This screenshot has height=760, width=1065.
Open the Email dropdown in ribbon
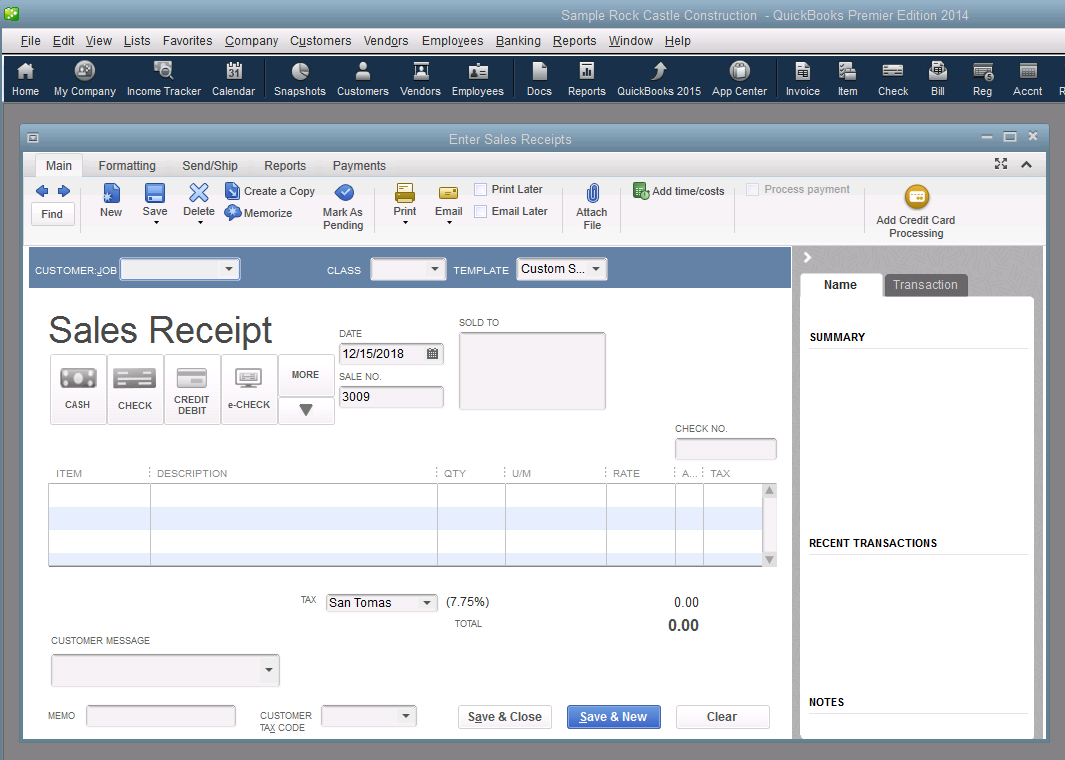pyautogui.click(x=449, y=222)
